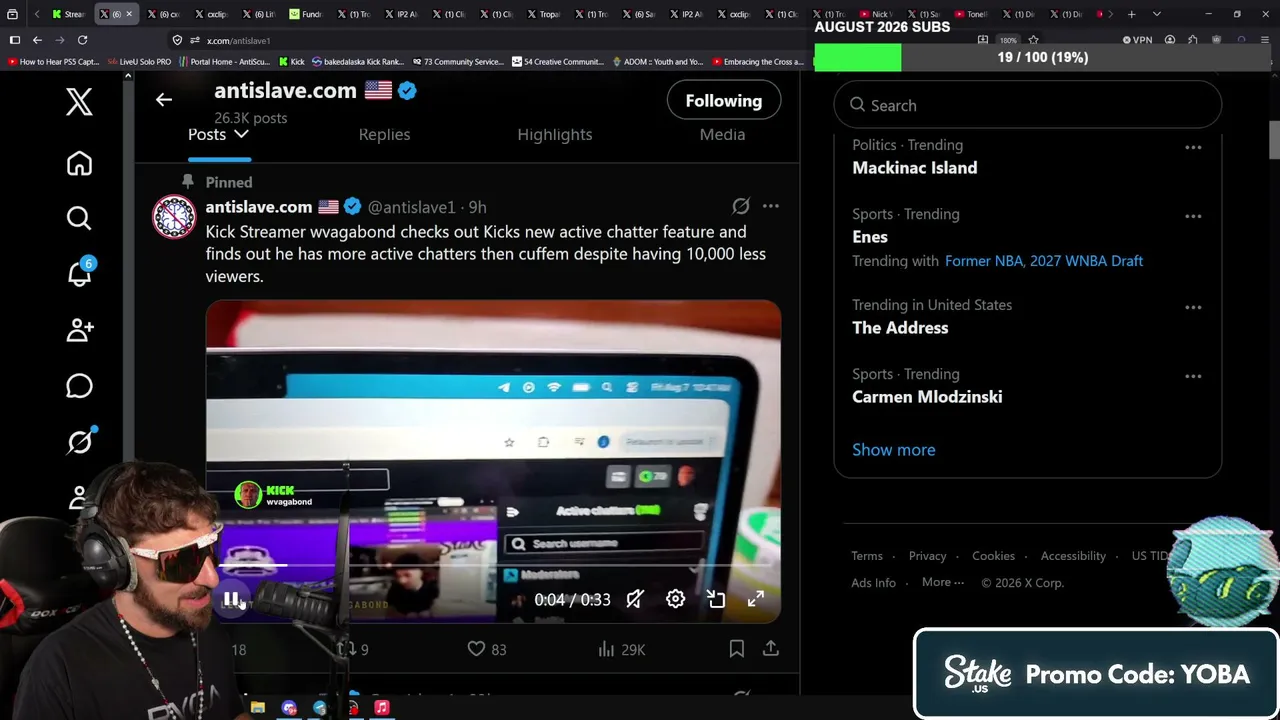The image size is (1280, 720).
Task: Open more options for Enes trend
Action: (1193, 216)
